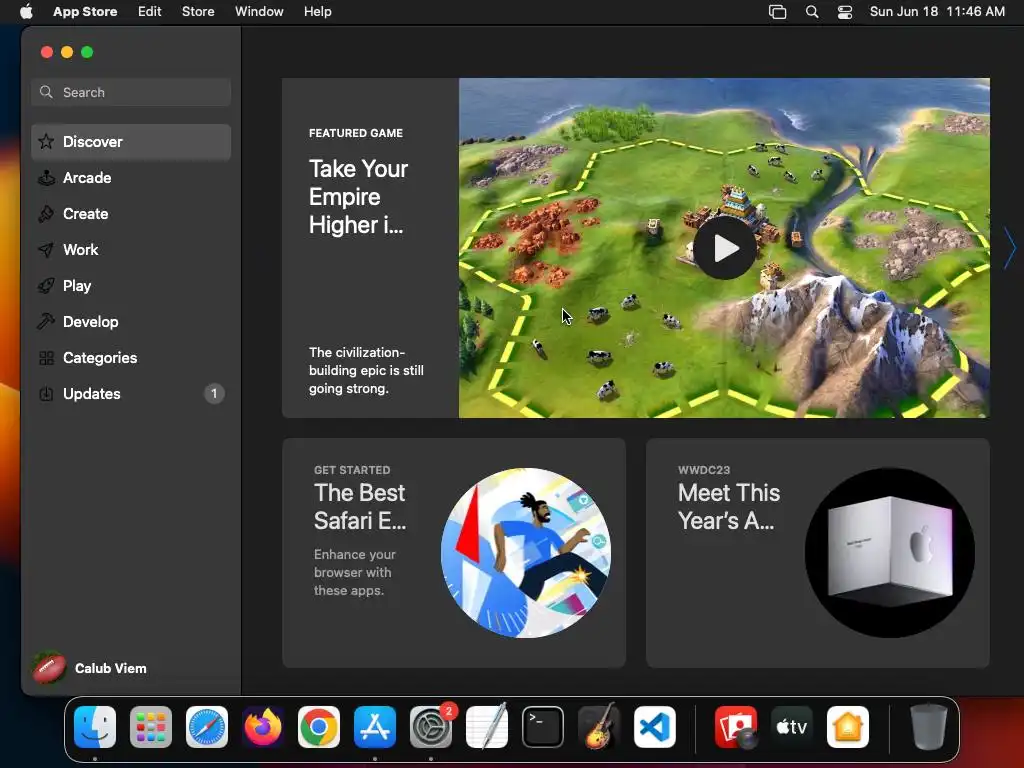Launch Safari from the Dock
The width and height of the screenshot is (1024, 768).
207,727
